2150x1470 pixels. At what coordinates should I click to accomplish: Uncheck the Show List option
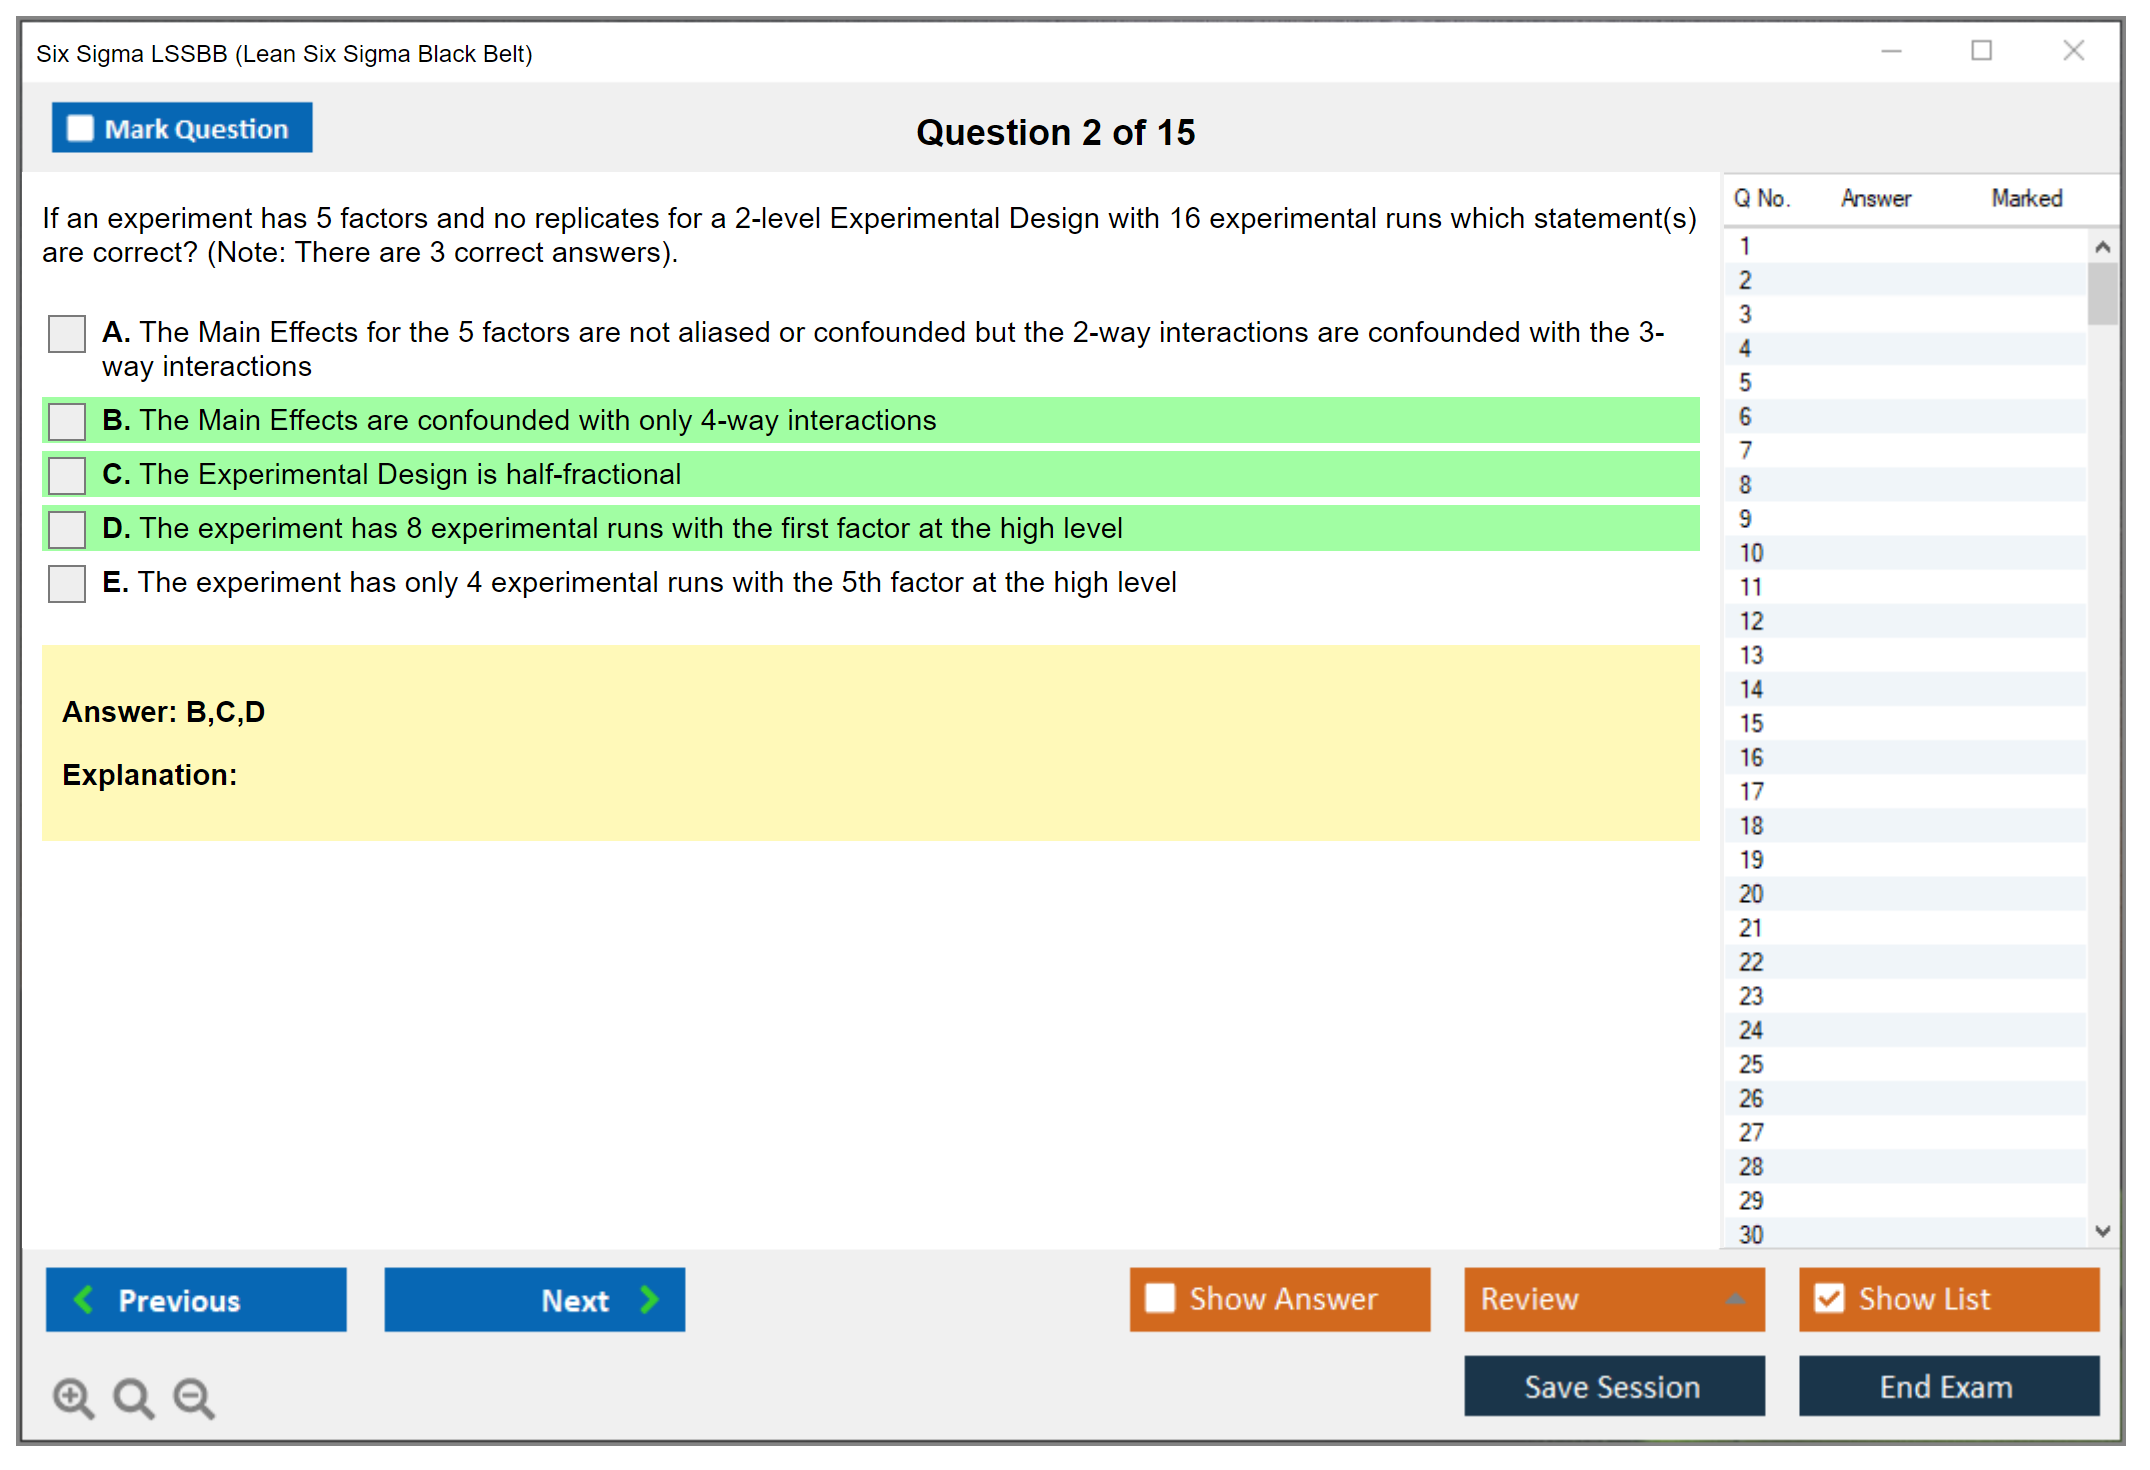tap(1829, 1298)
